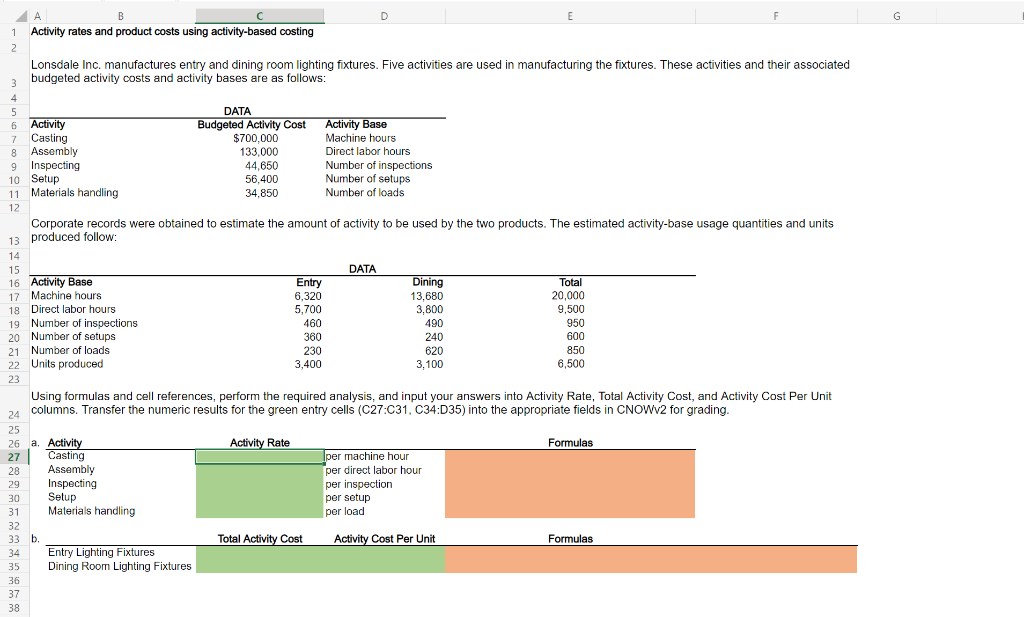Select column header A

point(37,16)
